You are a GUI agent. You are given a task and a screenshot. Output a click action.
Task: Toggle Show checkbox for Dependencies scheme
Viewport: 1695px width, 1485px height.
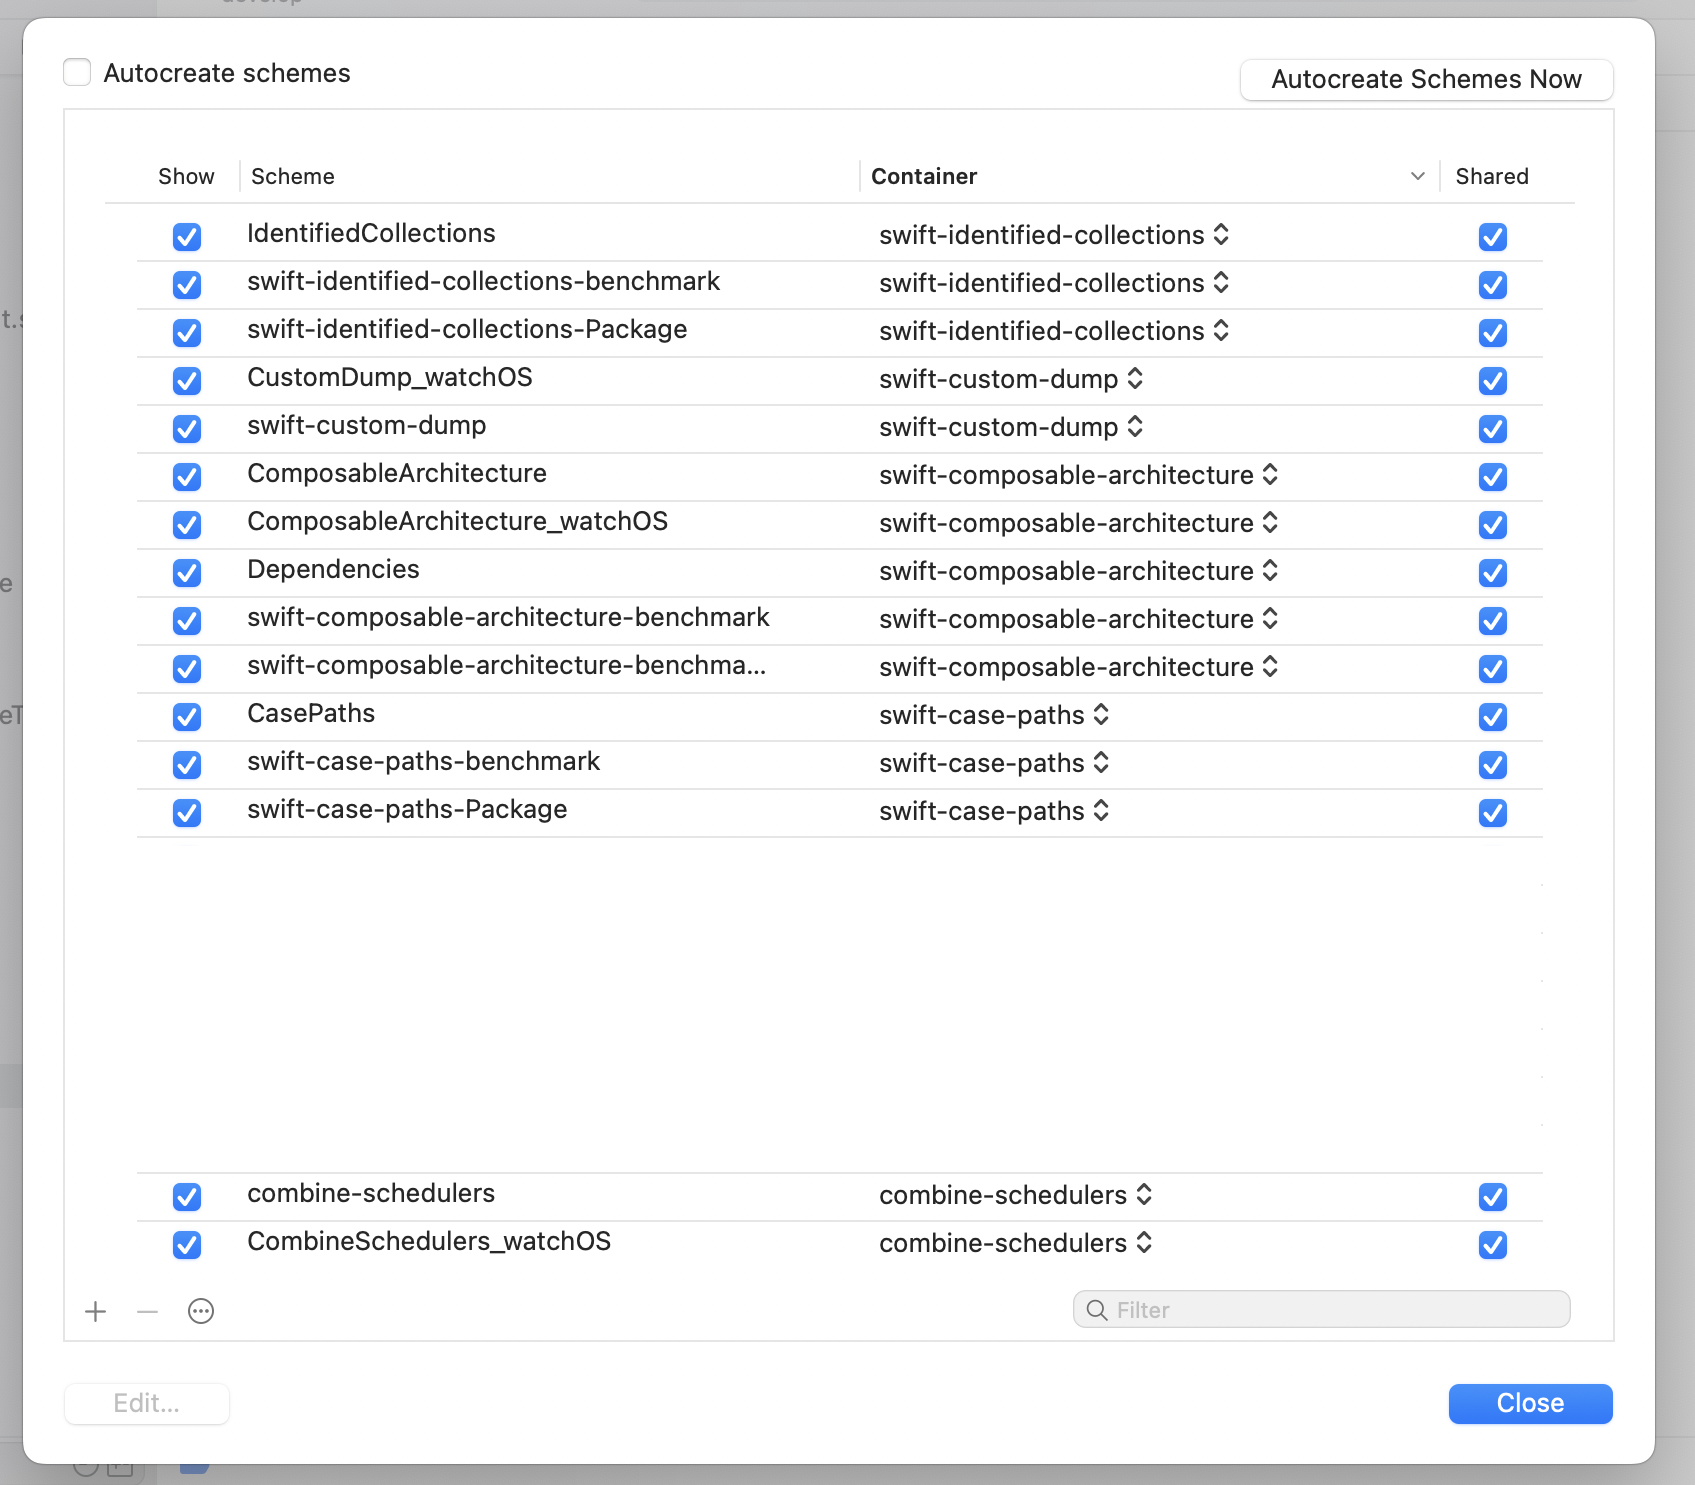[x=187, y=573]
